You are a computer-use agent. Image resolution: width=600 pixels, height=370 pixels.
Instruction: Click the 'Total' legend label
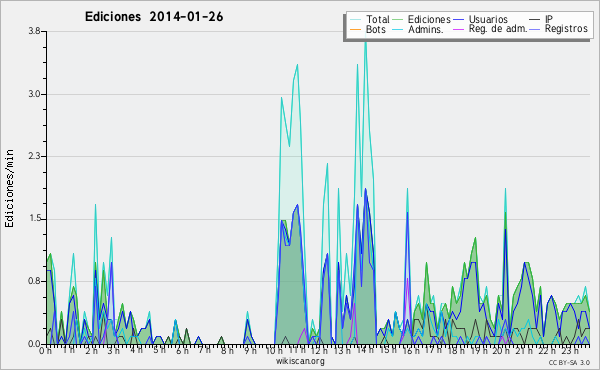(x=378, y=19)
